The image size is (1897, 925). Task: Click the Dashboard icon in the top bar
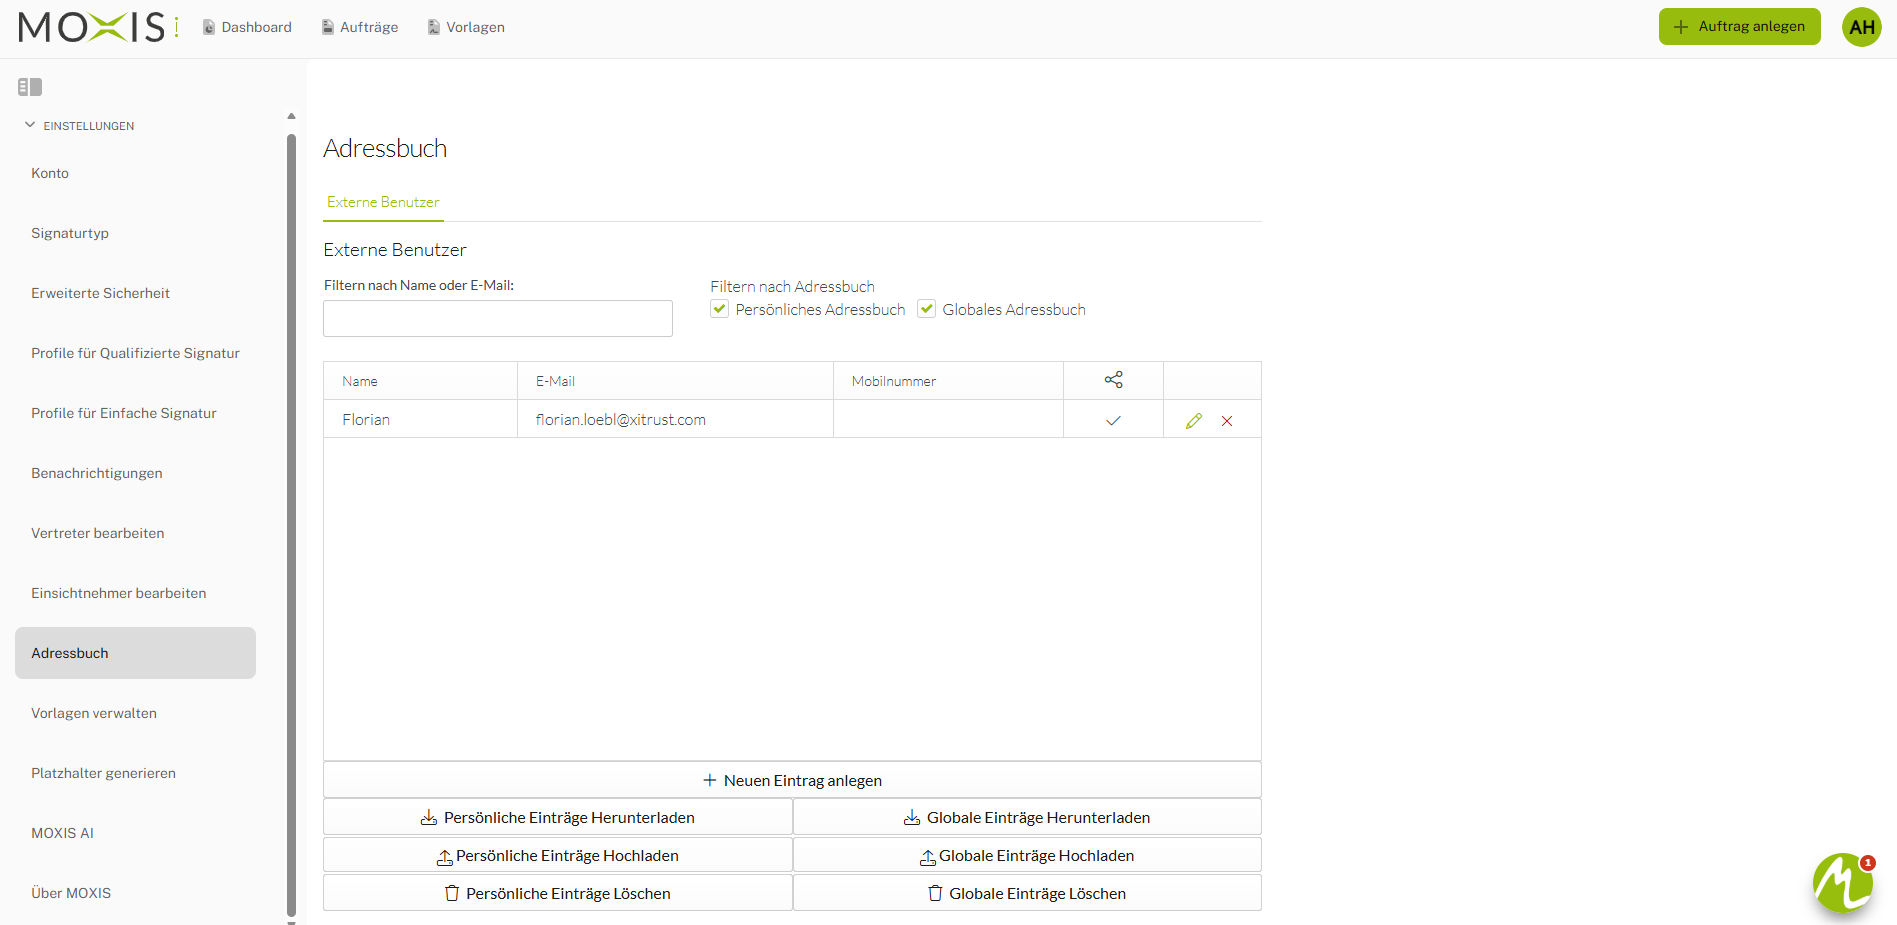(x=209, y=27)
